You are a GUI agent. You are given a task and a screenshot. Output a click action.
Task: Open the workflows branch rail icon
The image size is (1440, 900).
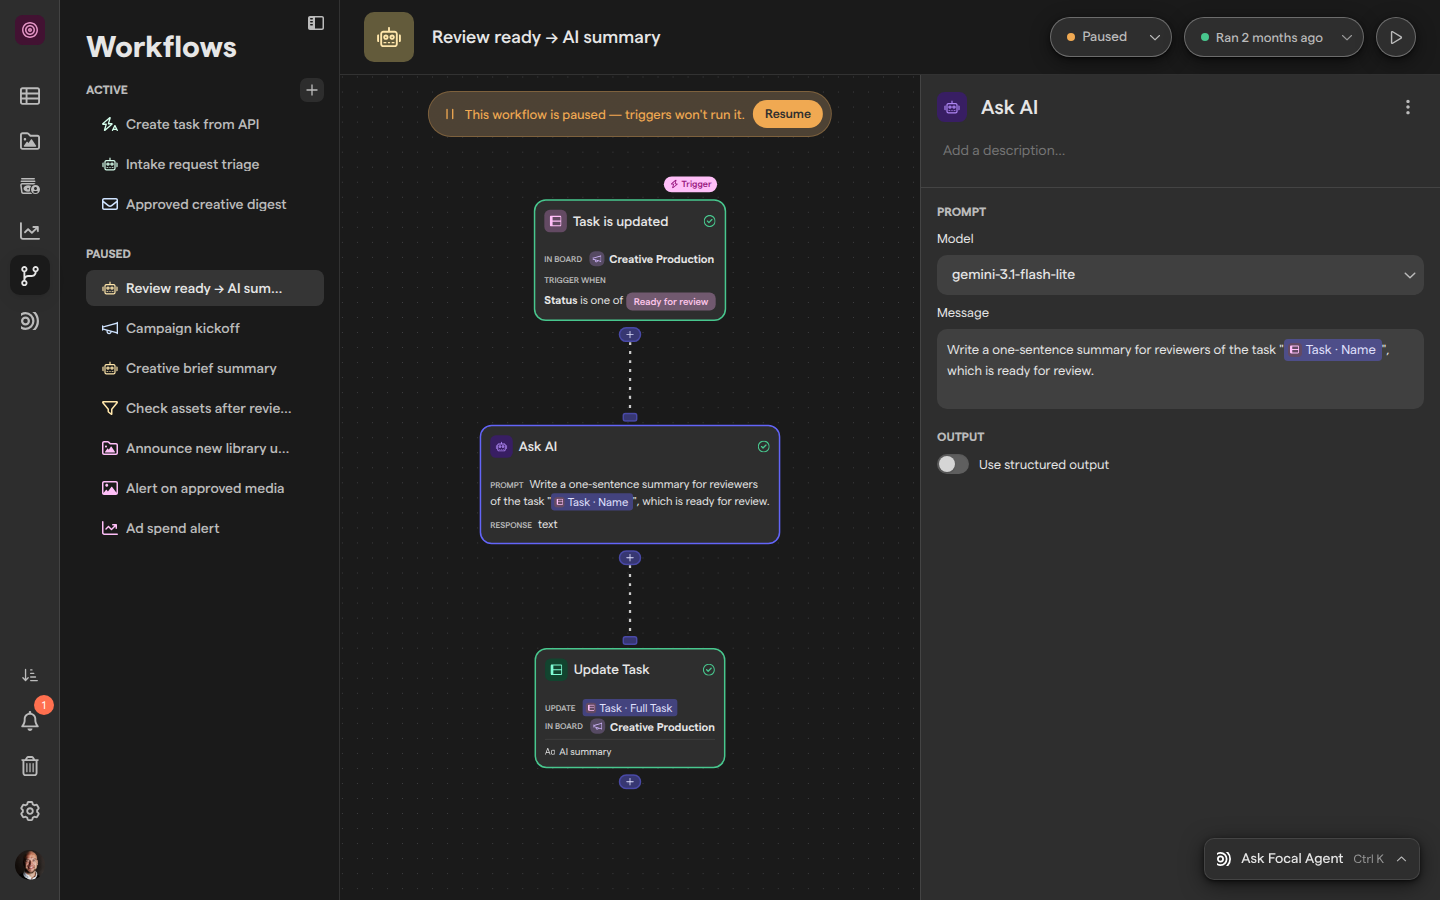30,275
